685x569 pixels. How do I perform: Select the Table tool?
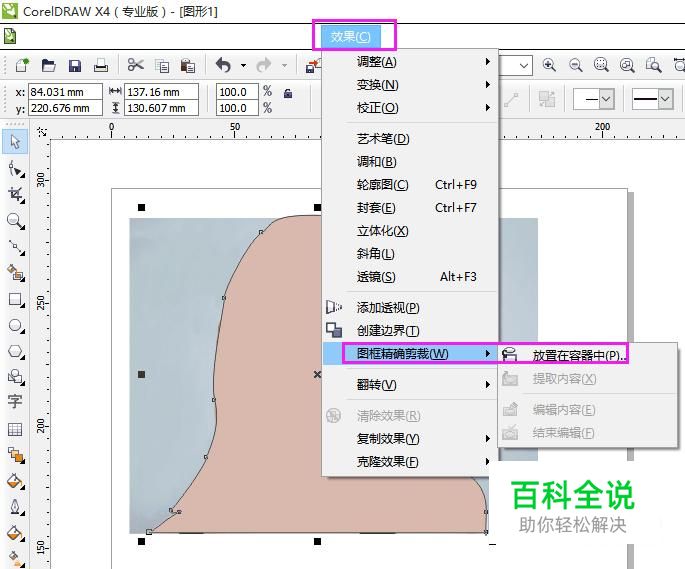pyautogui.click(x=15, y=430)
